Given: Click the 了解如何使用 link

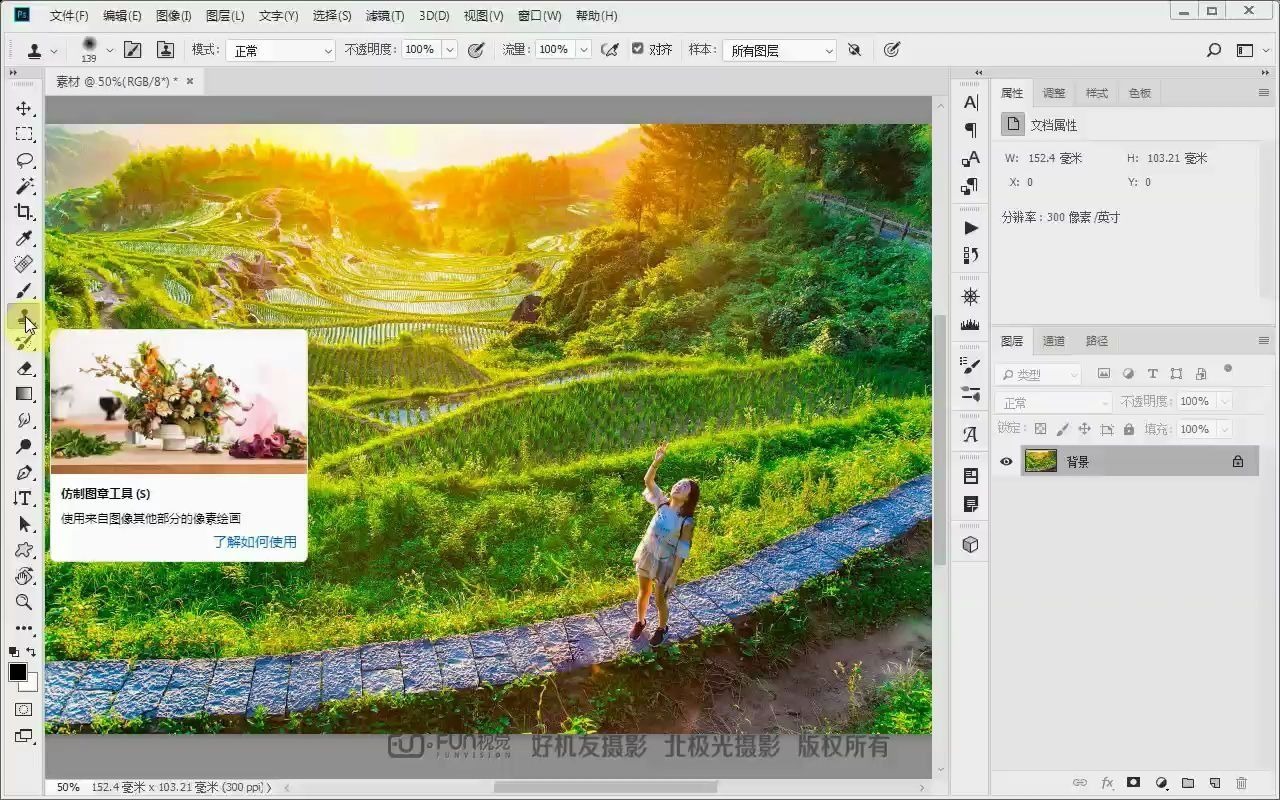Looking at the screenshot, I should point(255,542).
